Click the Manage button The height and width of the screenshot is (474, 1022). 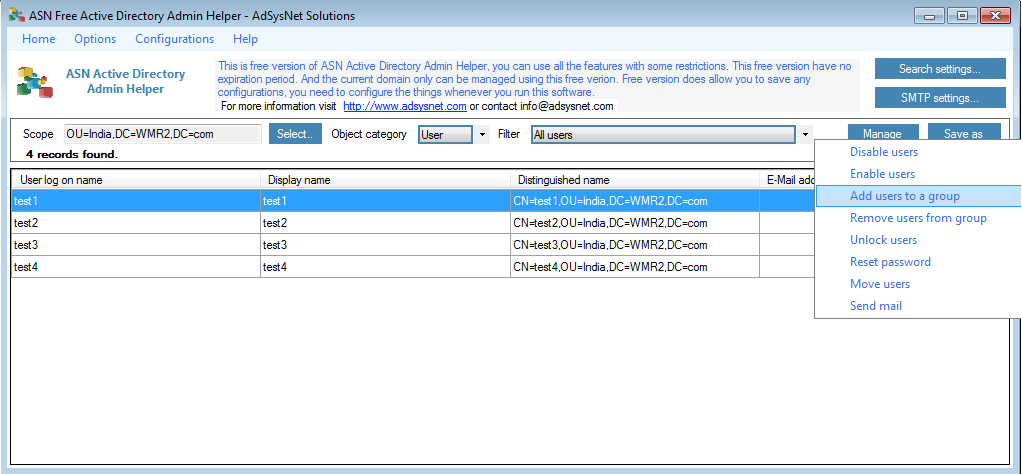tap(883, 134)
